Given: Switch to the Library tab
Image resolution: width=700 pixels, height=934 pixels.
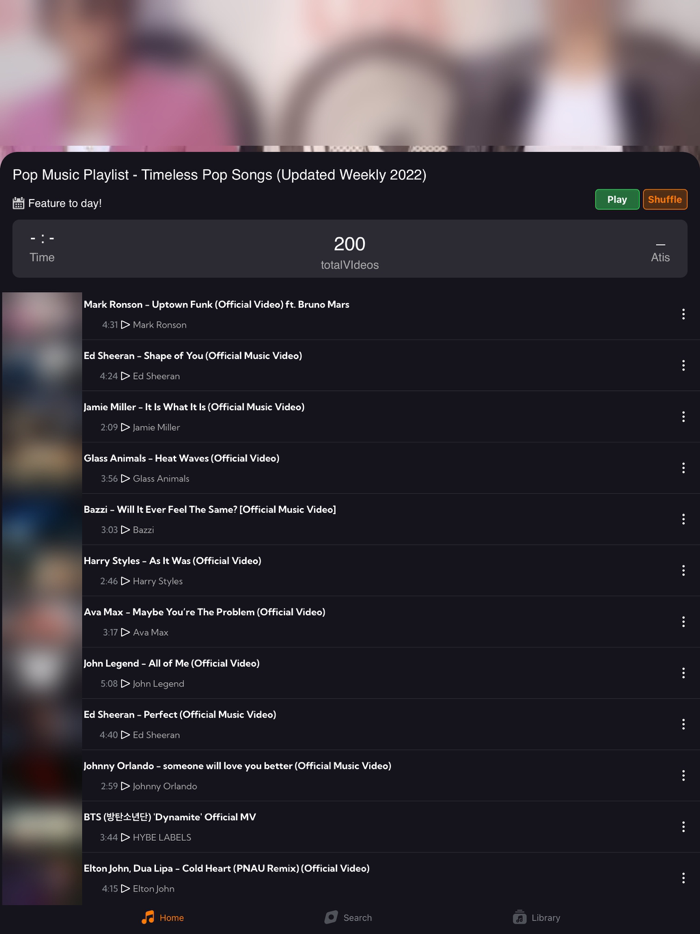Looking at the screenshot, I should 537,917.
